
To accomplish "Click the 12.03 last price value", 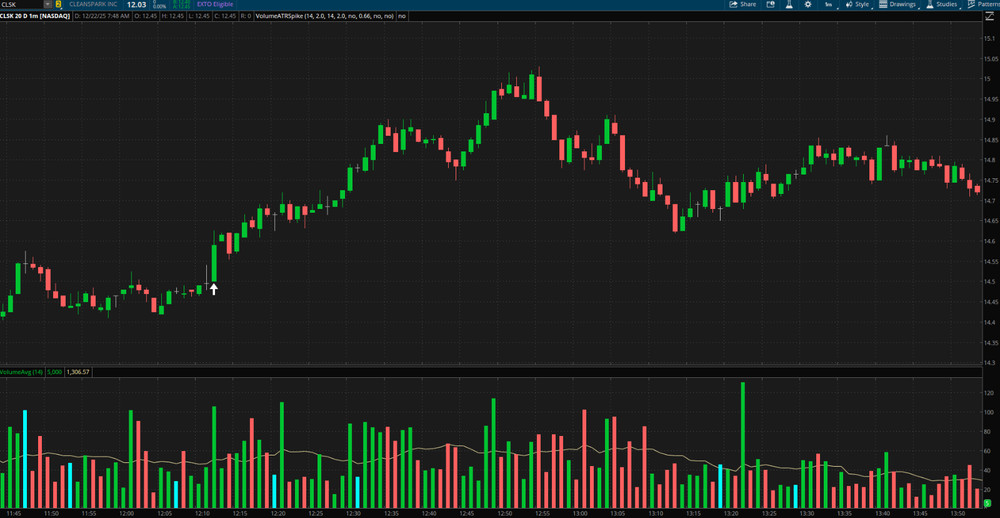I will click(x=136, y=4).
